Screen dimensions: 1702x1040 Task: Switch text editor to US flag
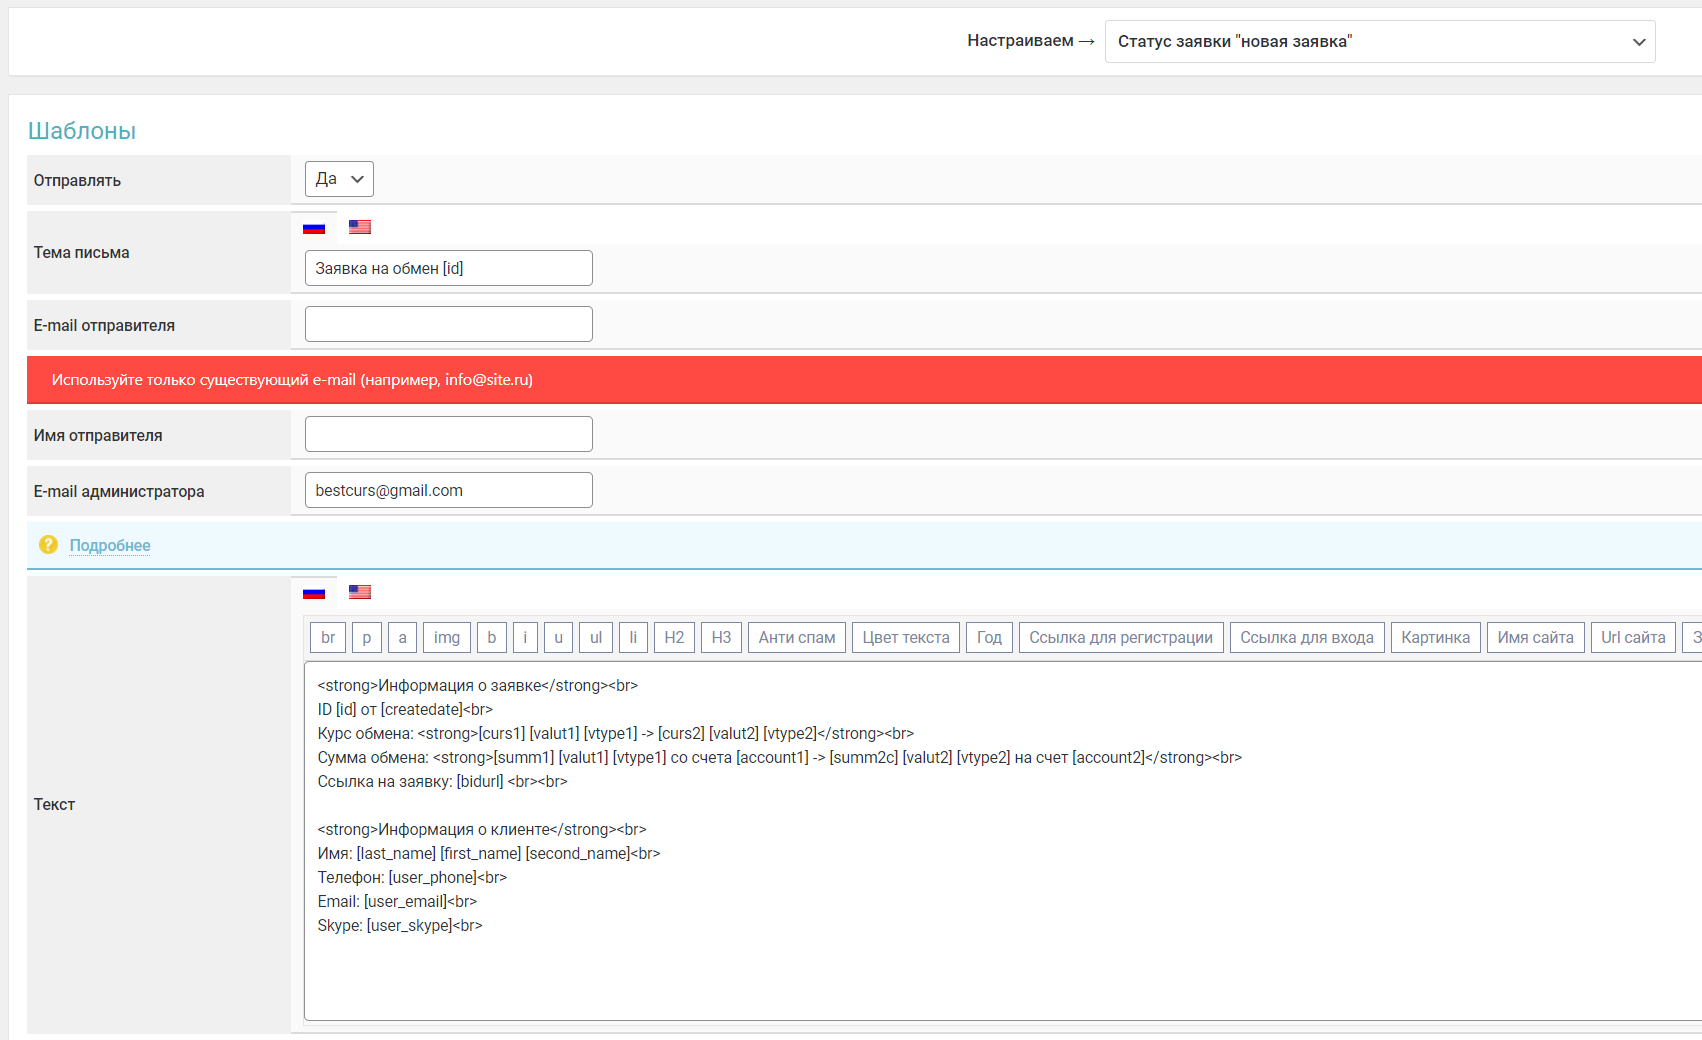coord(360,592)
